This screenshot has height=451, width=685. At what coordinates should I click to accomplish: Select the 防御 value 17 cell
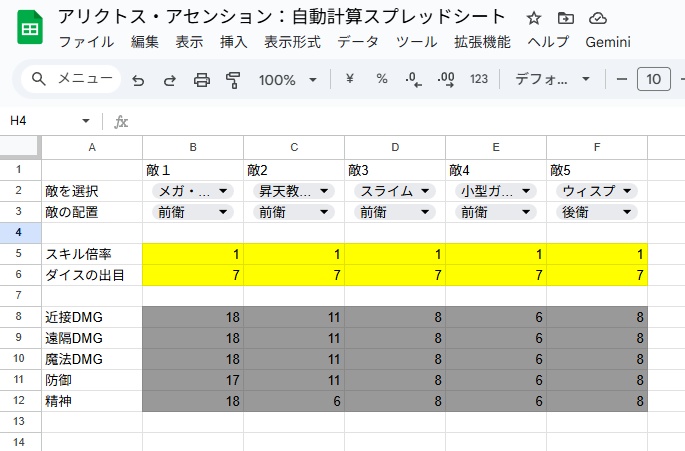pos(193,380)
